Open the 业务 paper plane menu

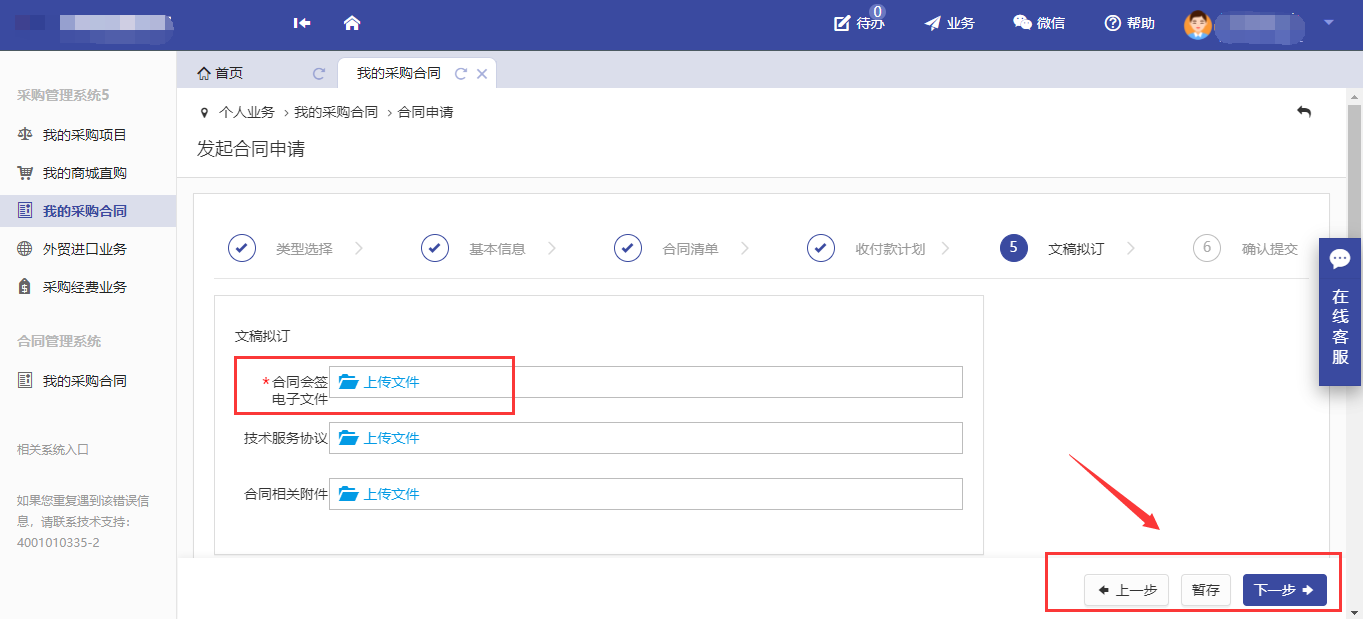click(x=949, y=23)
